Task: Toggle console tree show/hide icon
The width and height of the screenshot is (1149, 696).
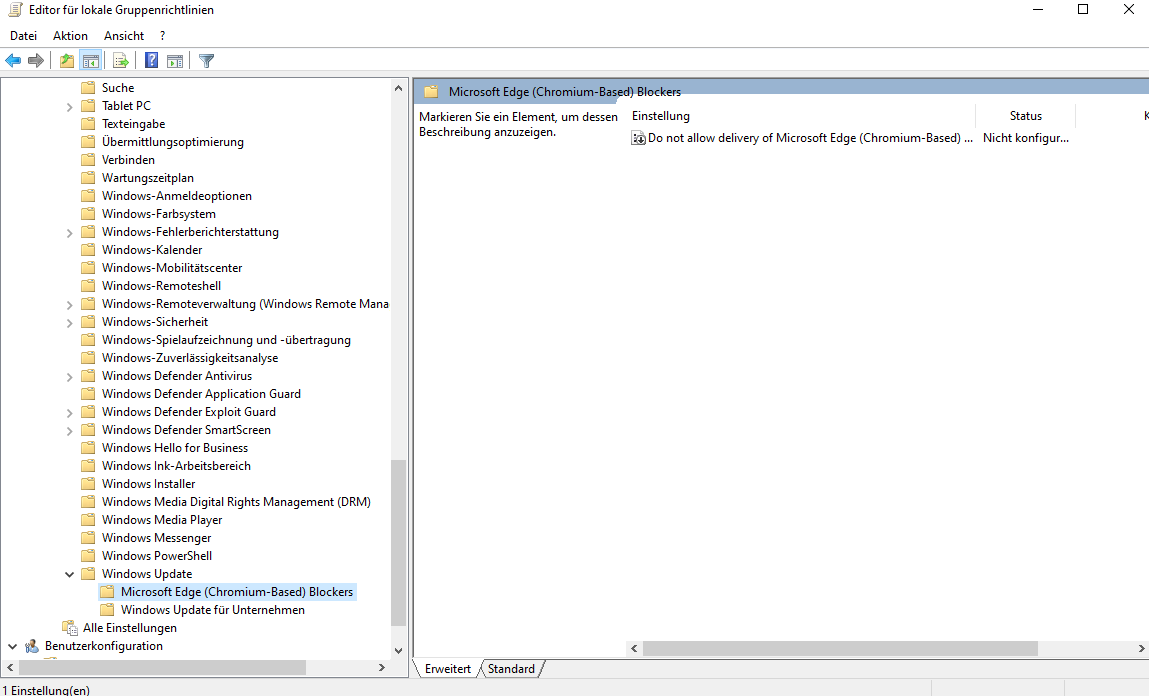Action: pos(91,61)
